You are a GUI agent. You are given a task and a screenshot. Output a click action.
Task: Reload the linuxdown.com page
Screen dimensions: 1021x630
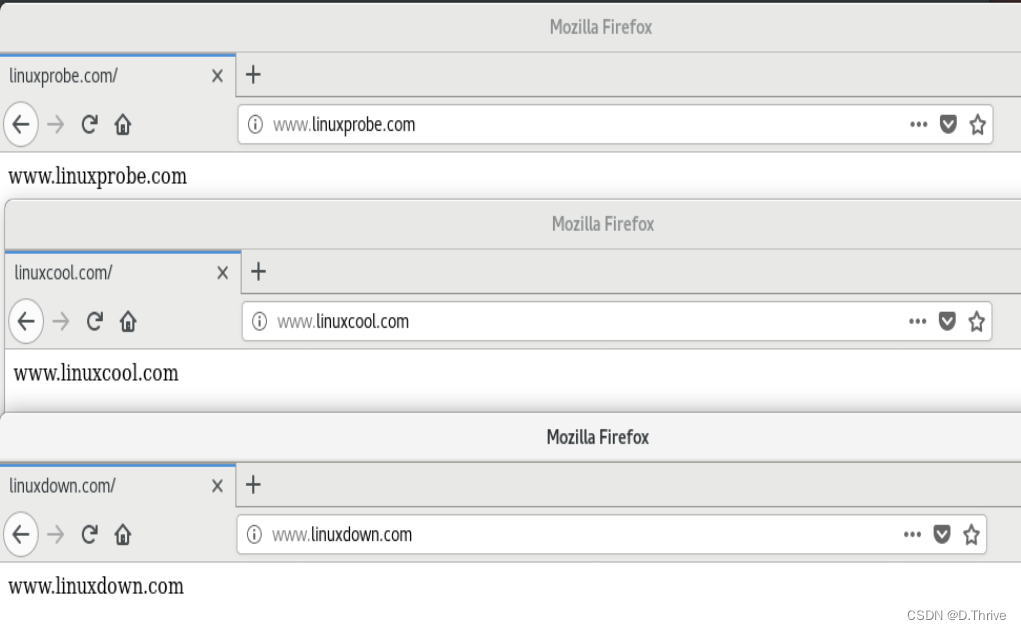[x=89, y=534]
